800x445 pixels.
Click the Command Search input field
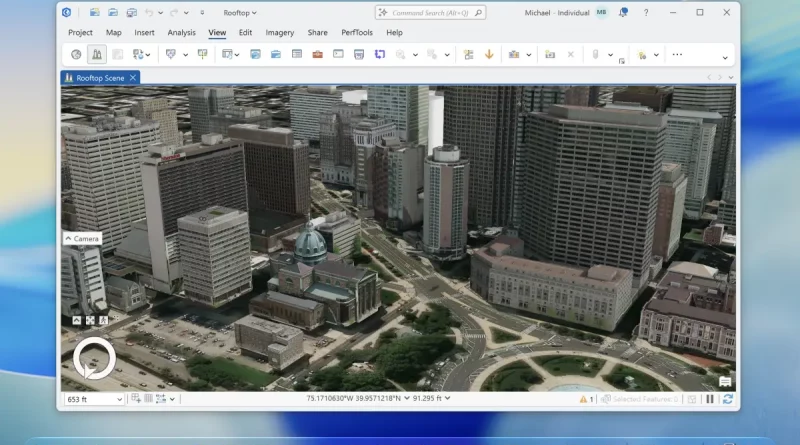point(430,13)
